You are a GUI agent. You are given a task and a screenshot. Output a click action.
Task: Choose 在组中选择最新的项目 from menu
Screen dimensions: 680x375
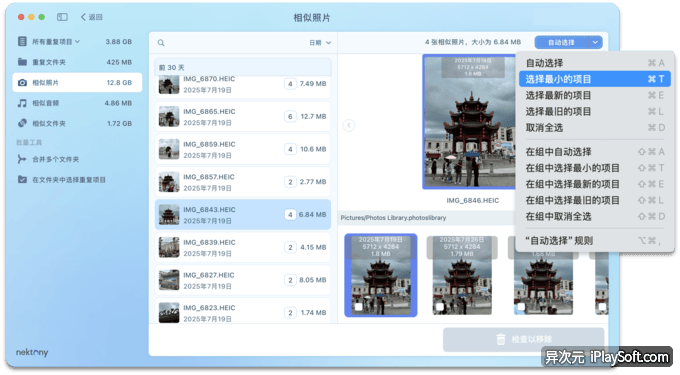pyautogui.click(x=595, y=184)
